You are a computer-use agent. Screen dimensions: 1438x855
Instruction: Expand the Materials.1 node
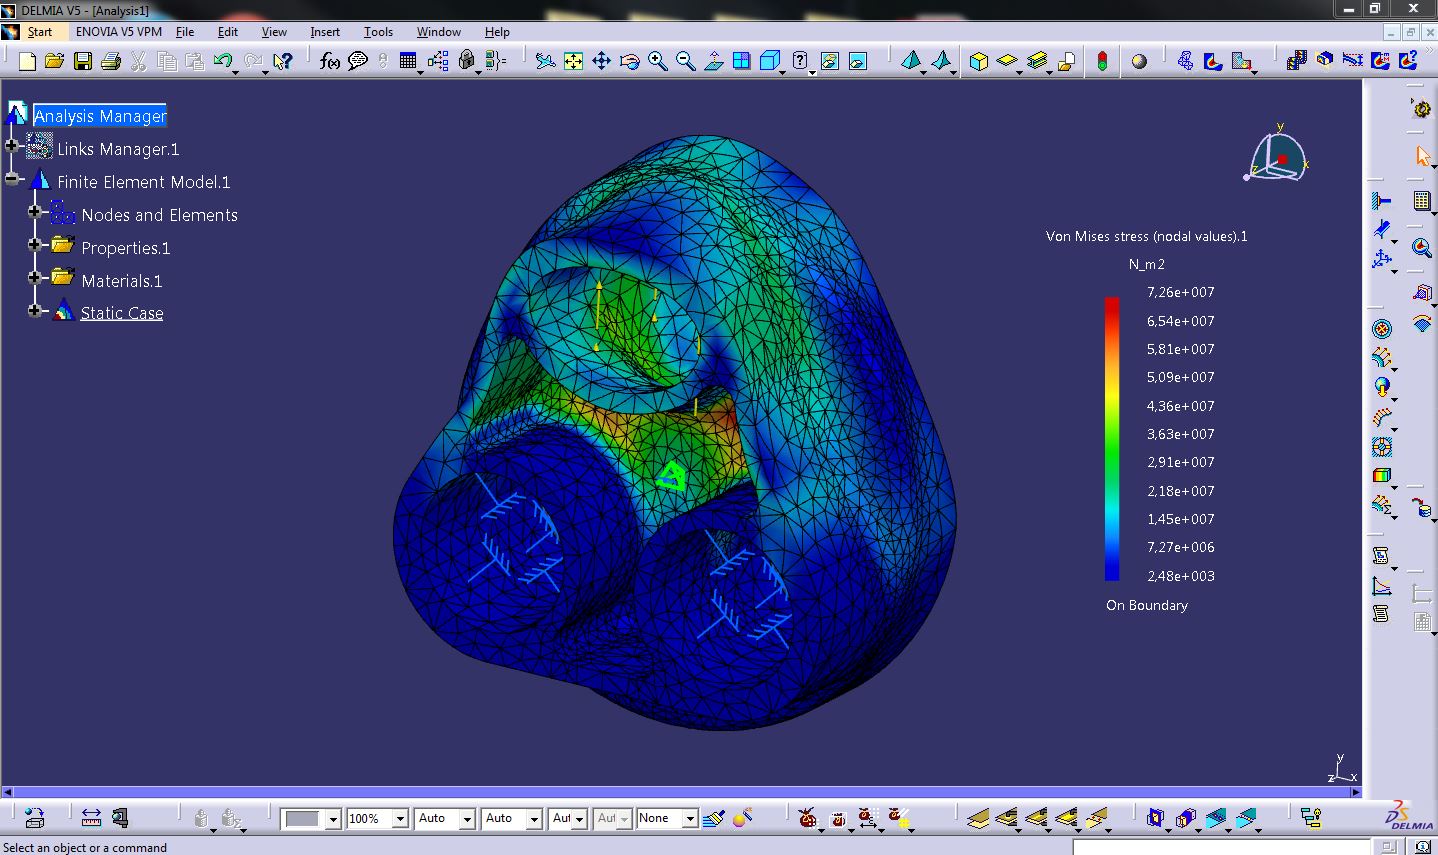point(35,278)
